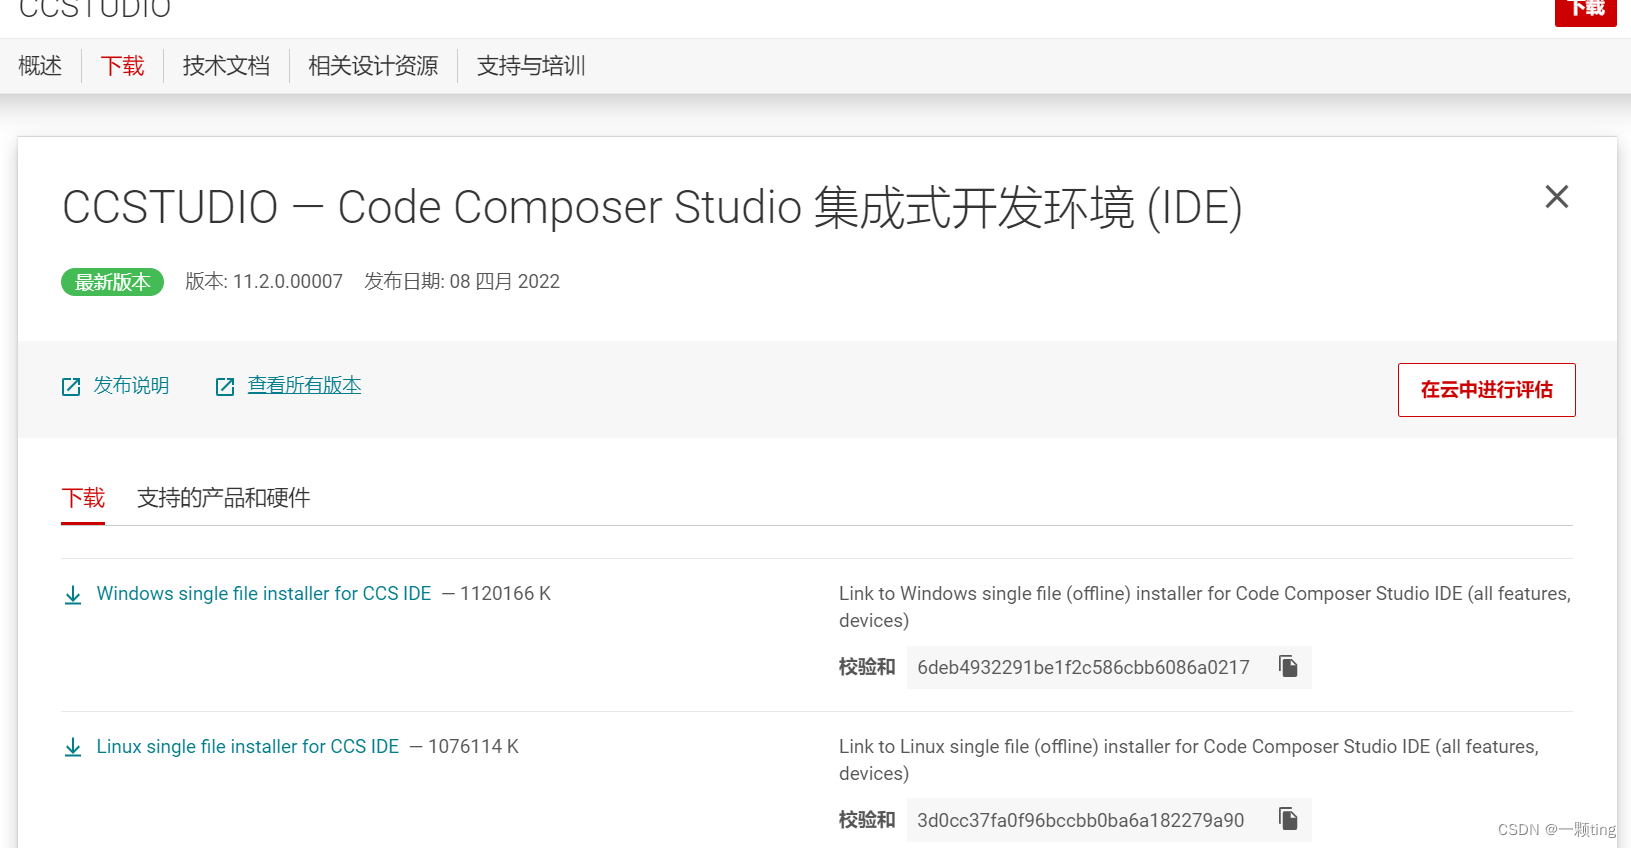Open the Windows single file installer link
This screenshot has height=848, width=1631.
[x=263, y=593]
